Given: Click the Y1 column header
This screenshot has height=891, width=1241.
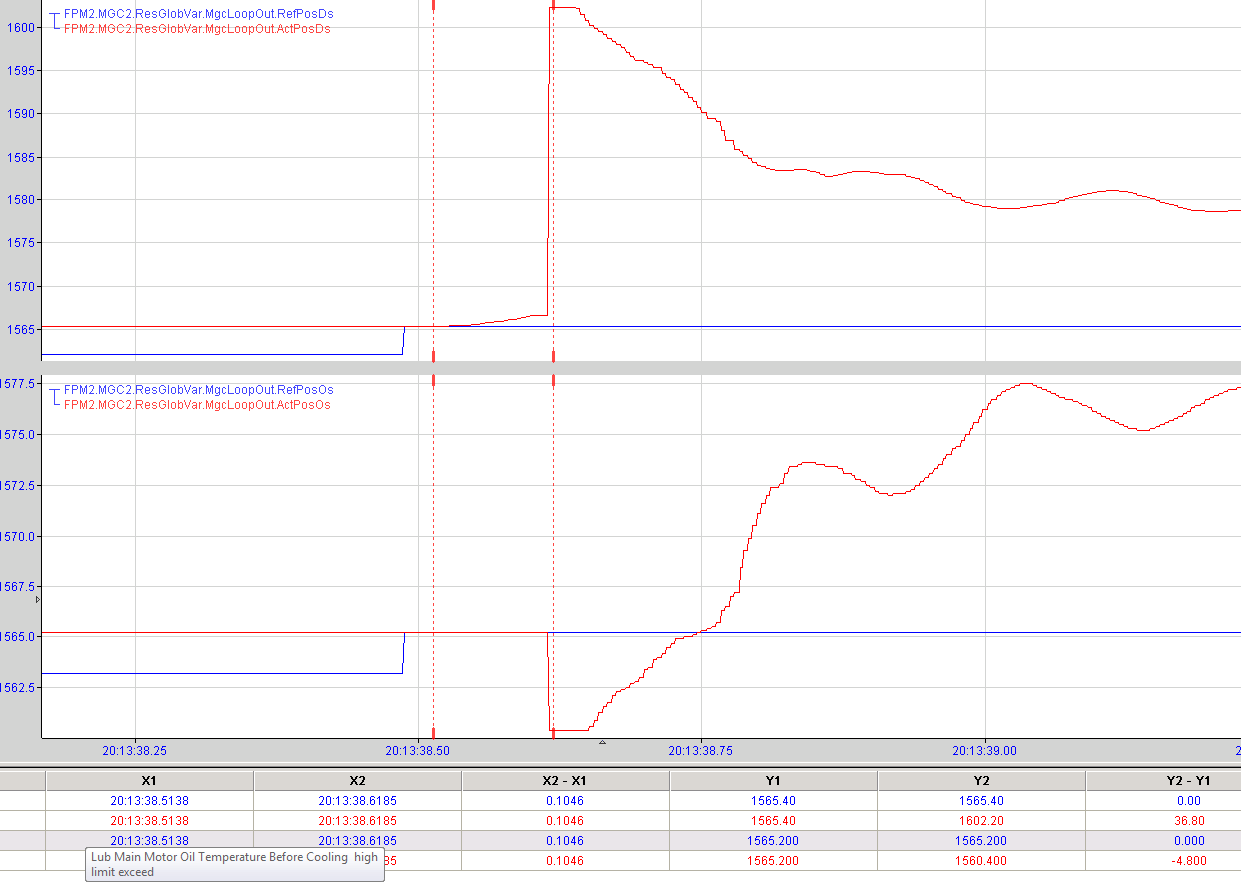Looking at the screenshot, I should point(773,780).
